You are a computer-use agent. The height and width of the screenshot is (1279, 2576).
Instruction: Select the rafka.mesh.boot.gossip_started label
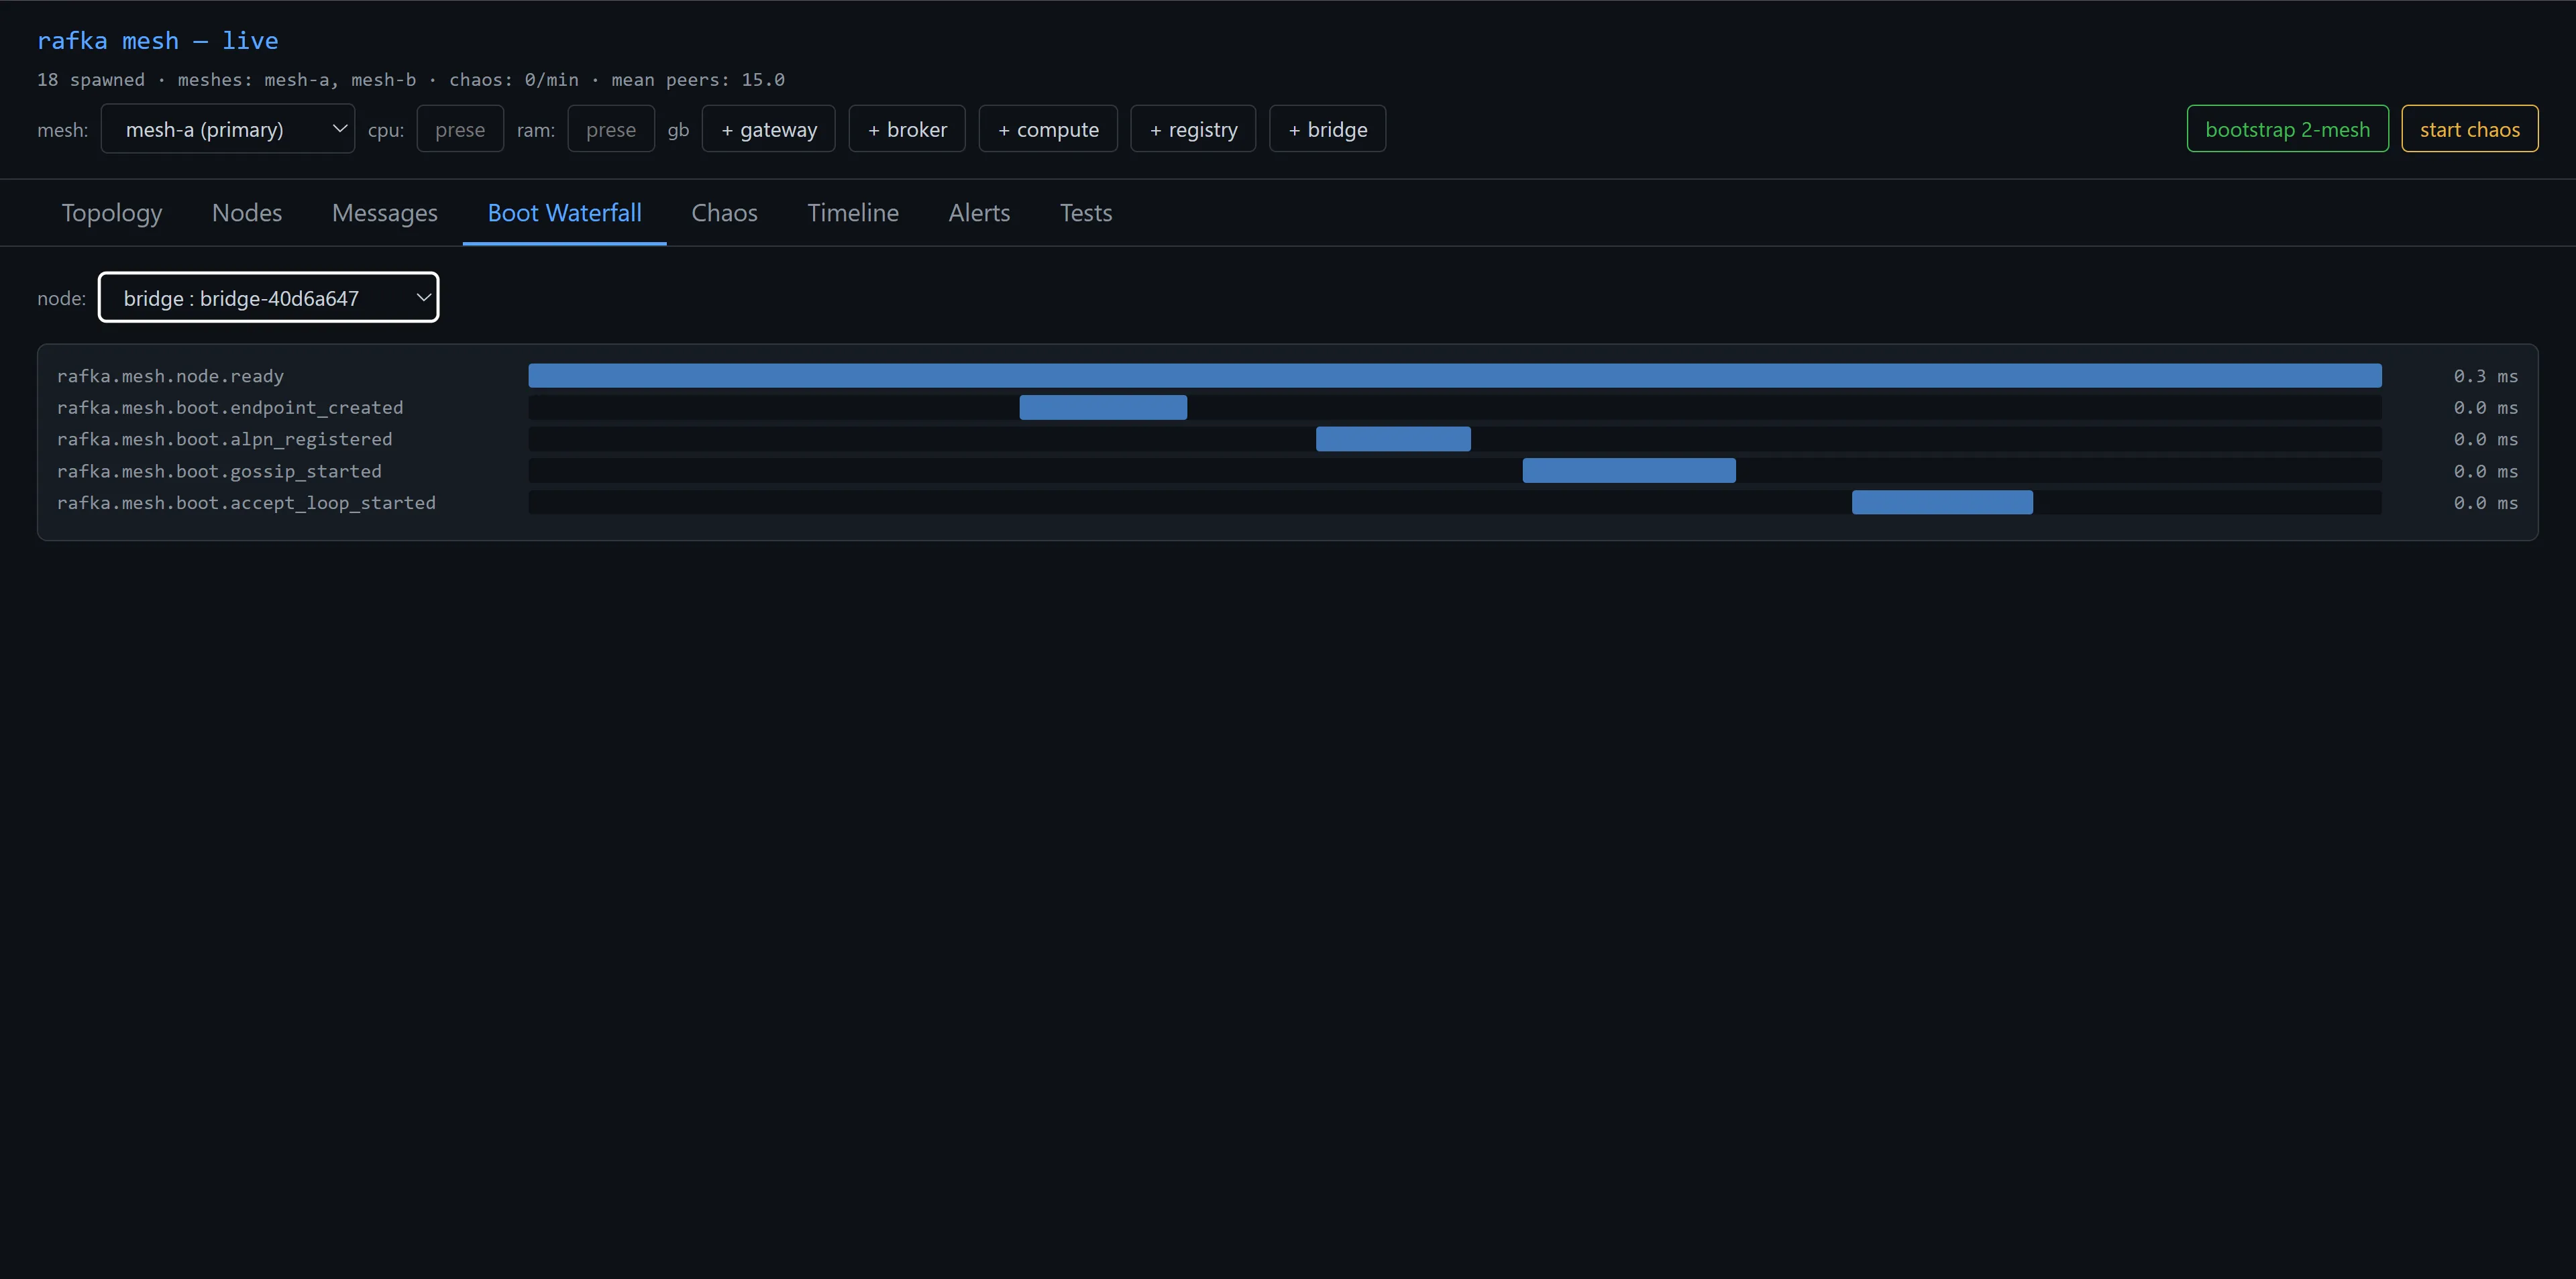click(219, 471)
